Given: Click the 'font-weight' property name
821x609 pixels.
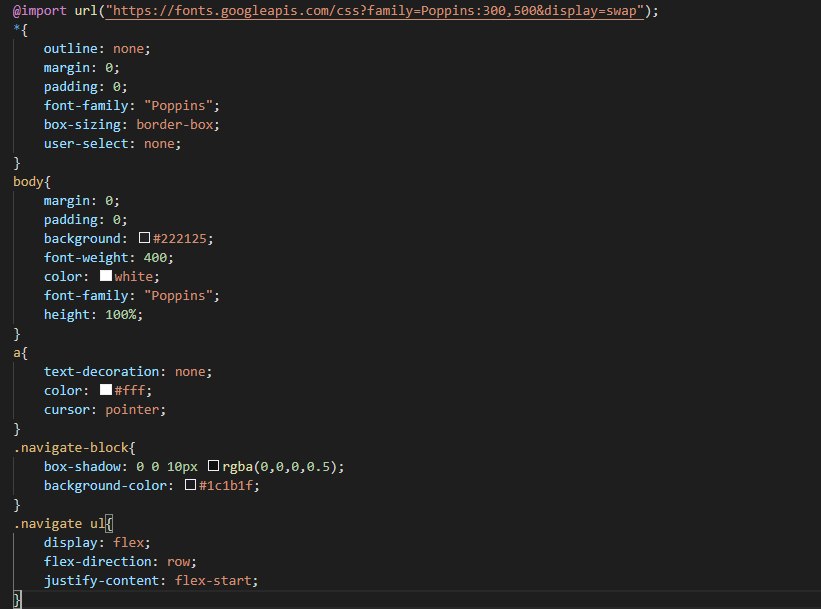Looking at the screenshot, I should tap(86, 257).
